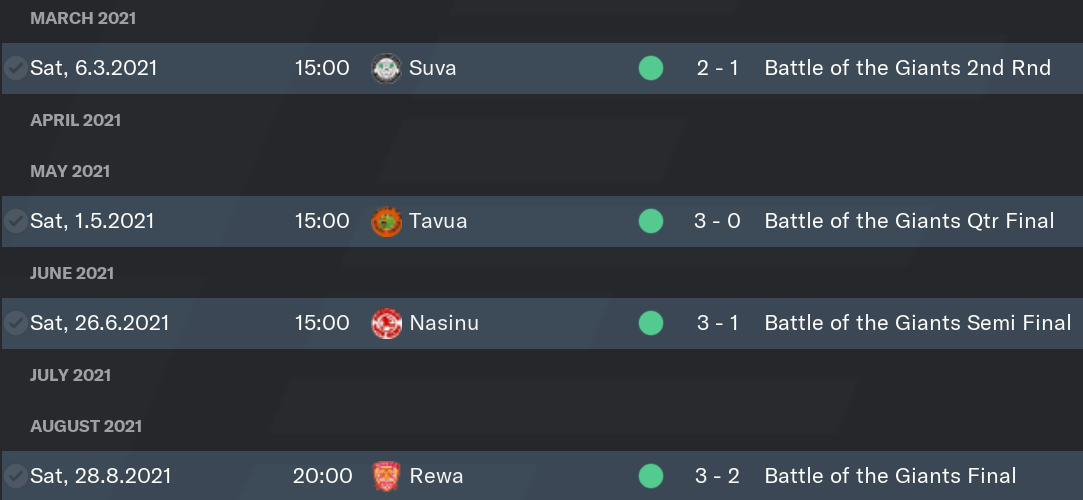Click the green win indicator for Rewa match
Viewport: 1083px width, 500px height.
click(651, 477)
